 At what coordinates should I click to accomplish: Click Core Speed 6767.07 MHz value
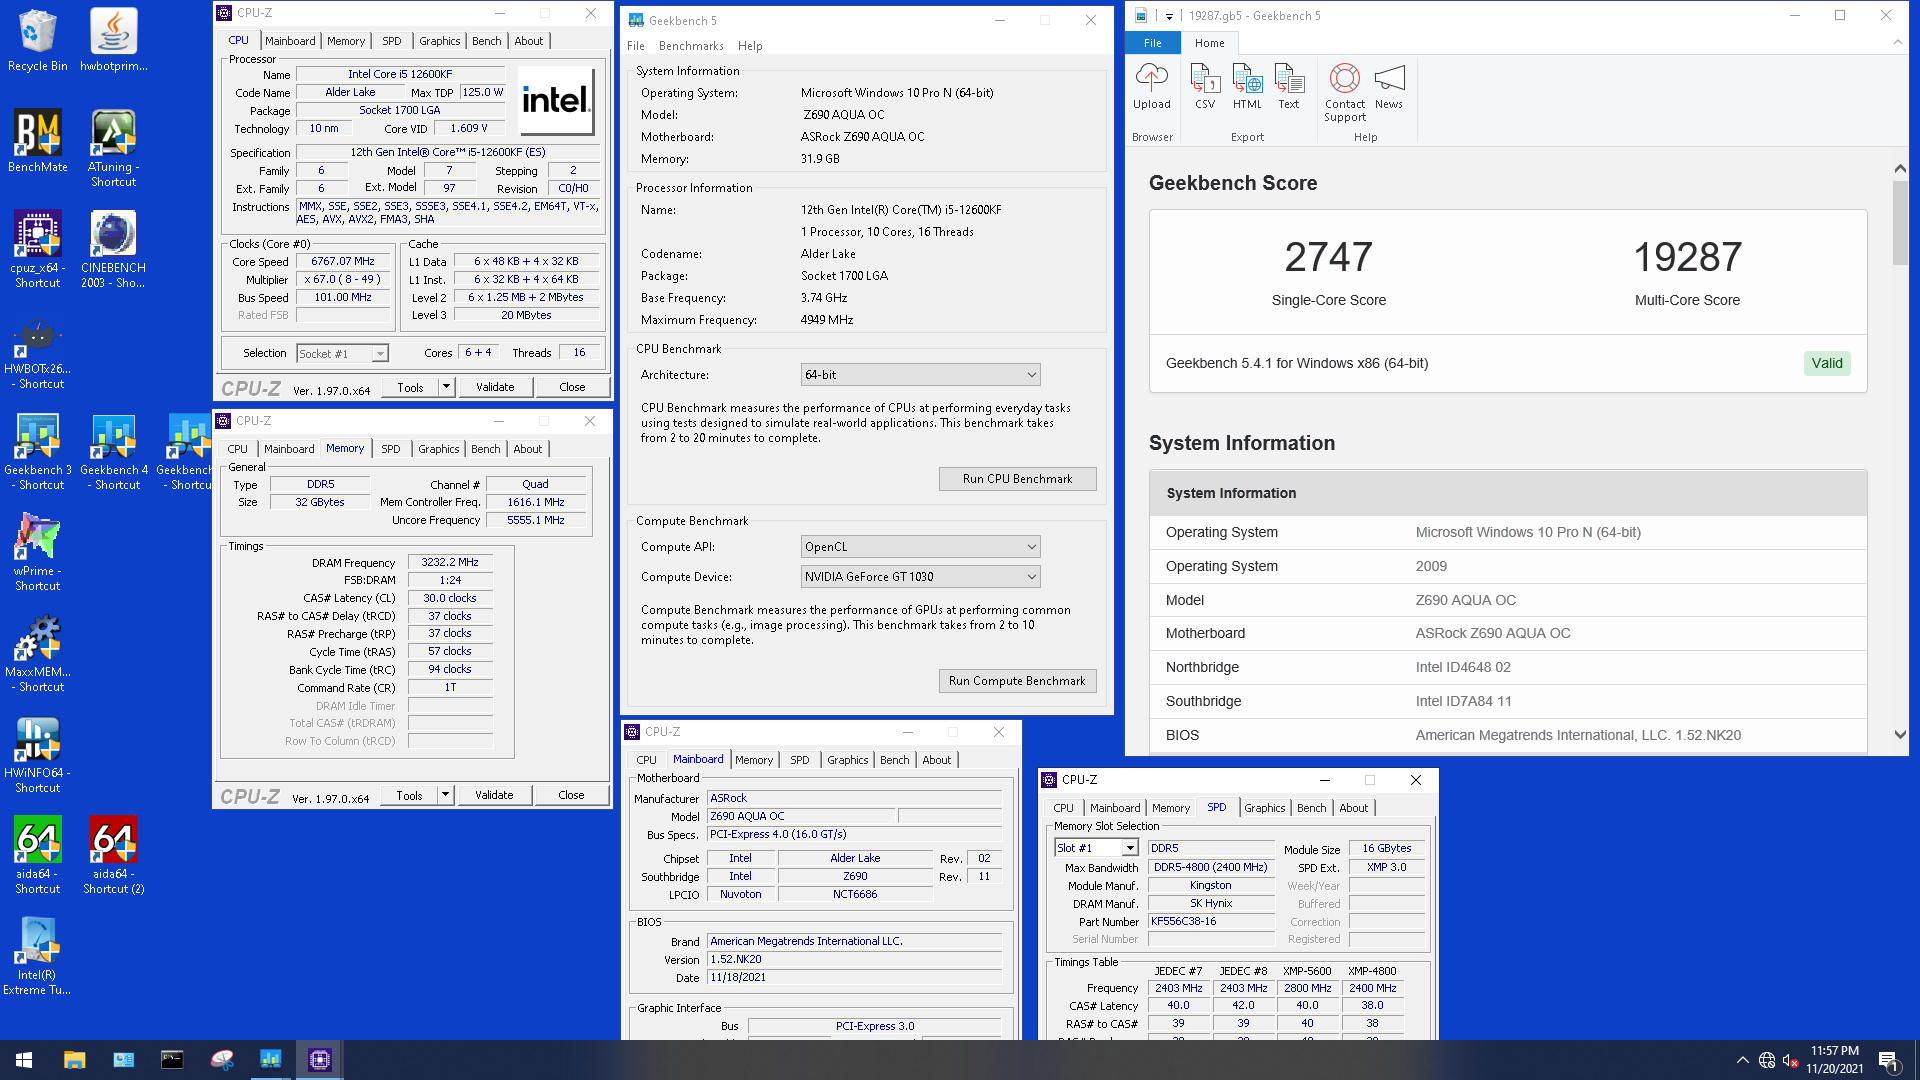343,261
